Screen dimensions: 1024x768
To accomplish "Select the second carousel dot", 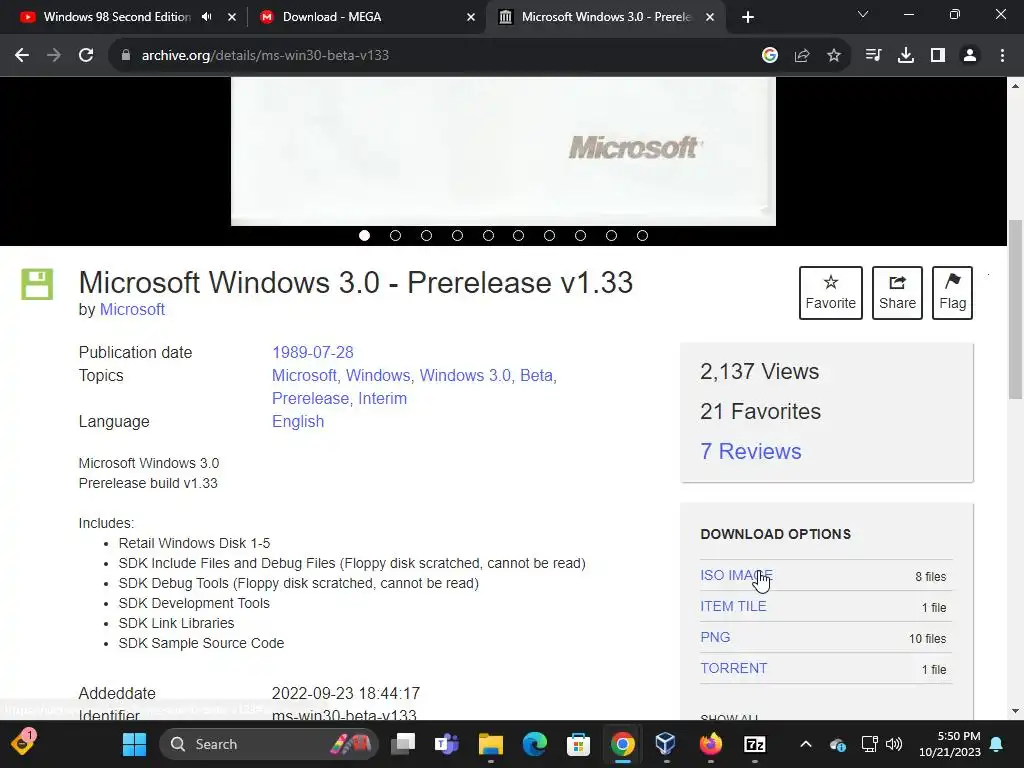I will (x=395, y=236).
